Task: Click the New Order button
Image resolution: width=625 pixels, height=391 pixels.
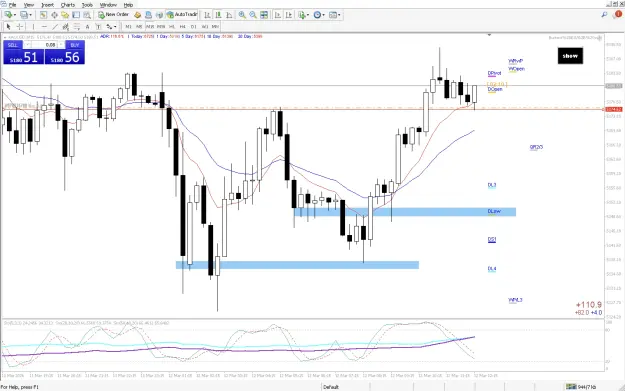Action: click(114, 15)
